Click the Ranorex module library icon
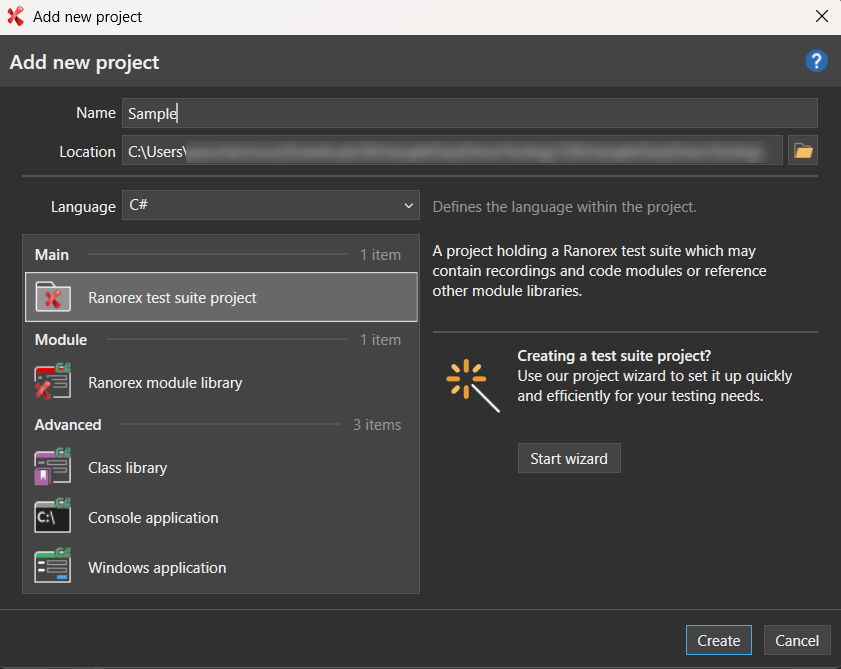 (53, 381)
